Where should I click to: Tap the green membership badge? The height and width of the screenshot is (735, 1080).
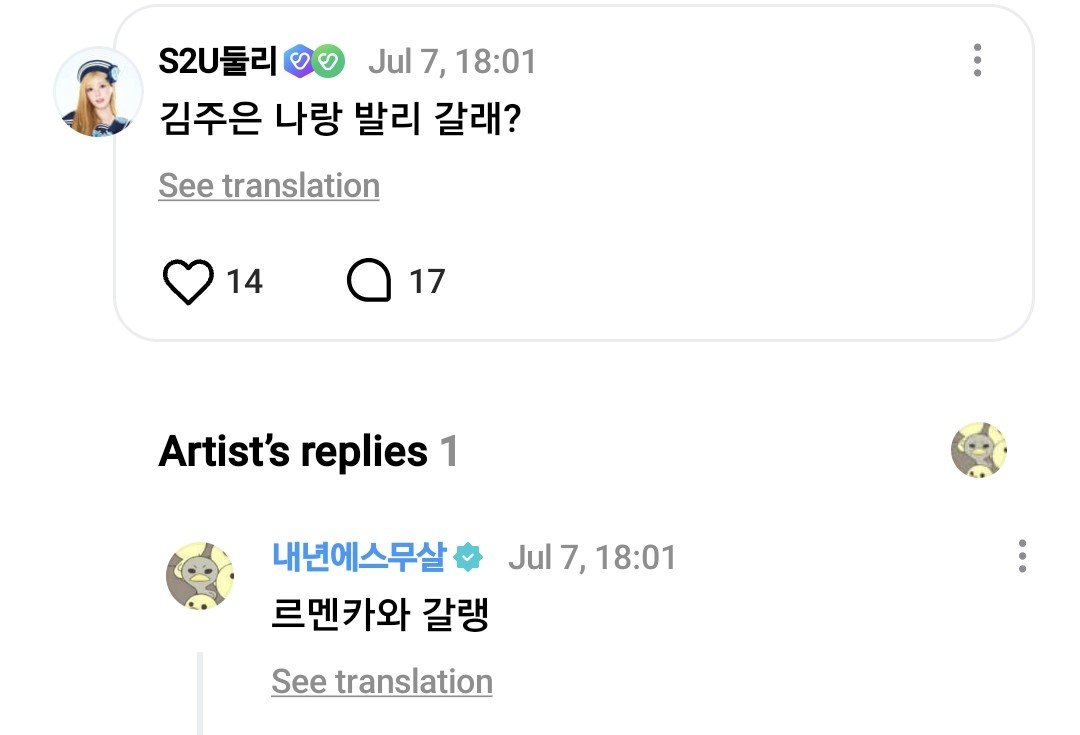tap(329, 61)
